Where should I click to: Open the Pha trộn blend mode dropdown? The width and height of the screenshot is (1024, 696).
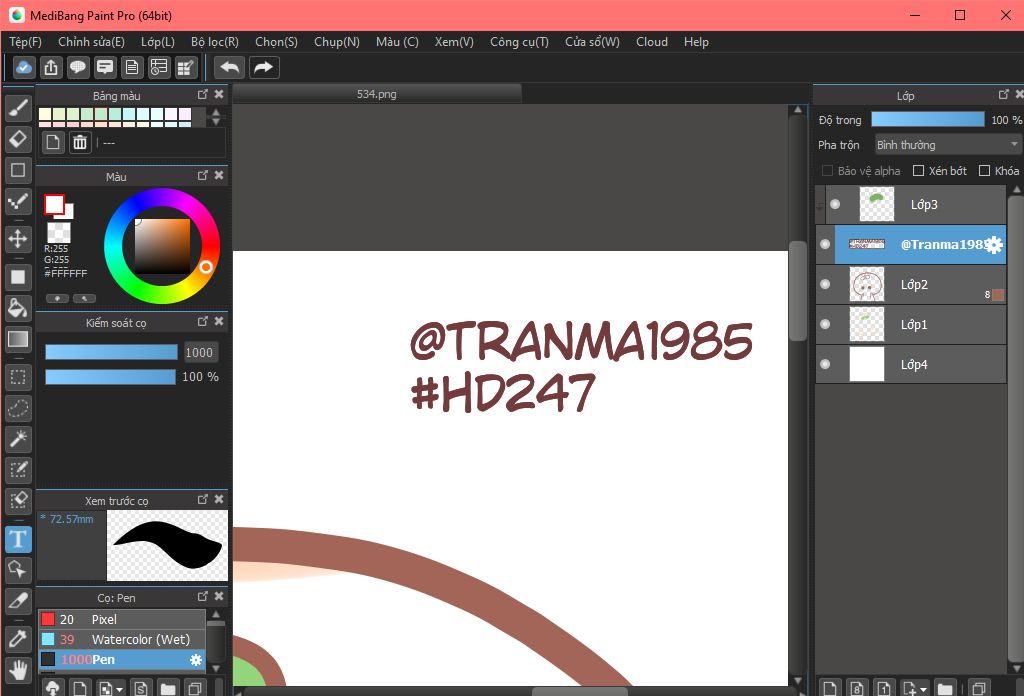pos(948,144)
